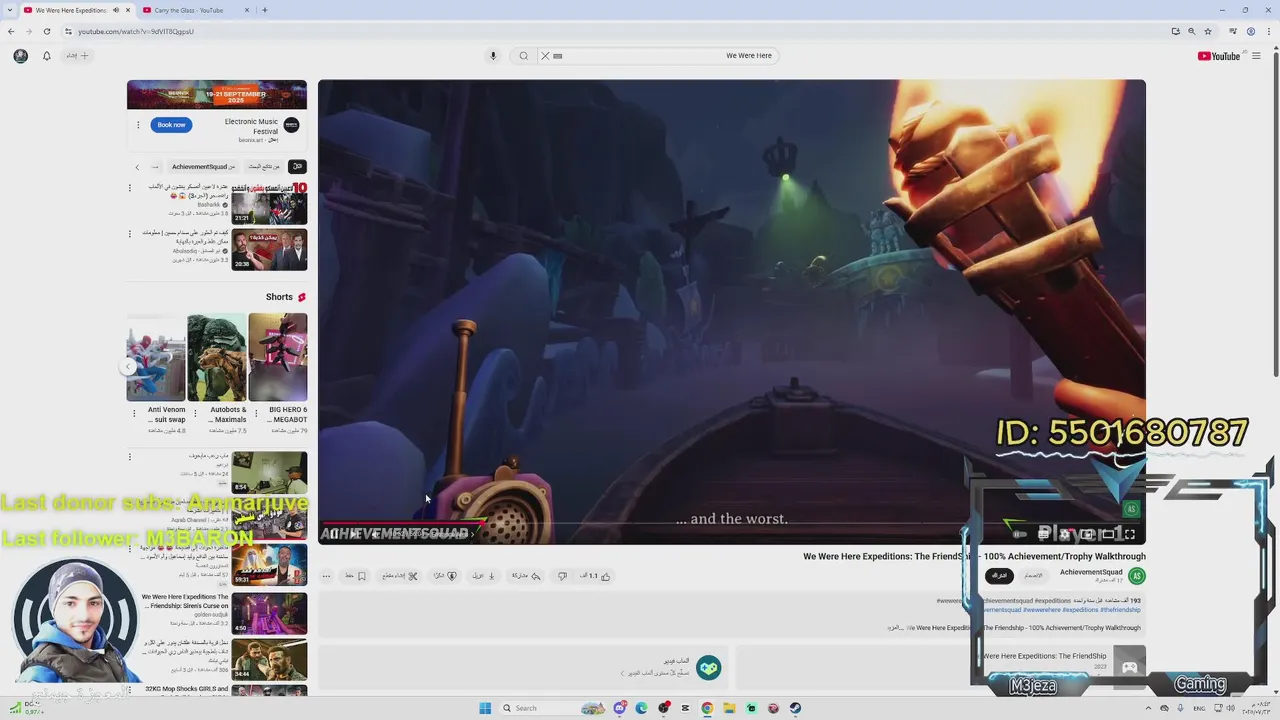Screen dimensions: 1280x720
Task: Submit search with the magnifier icon
Action: (523, 56)
